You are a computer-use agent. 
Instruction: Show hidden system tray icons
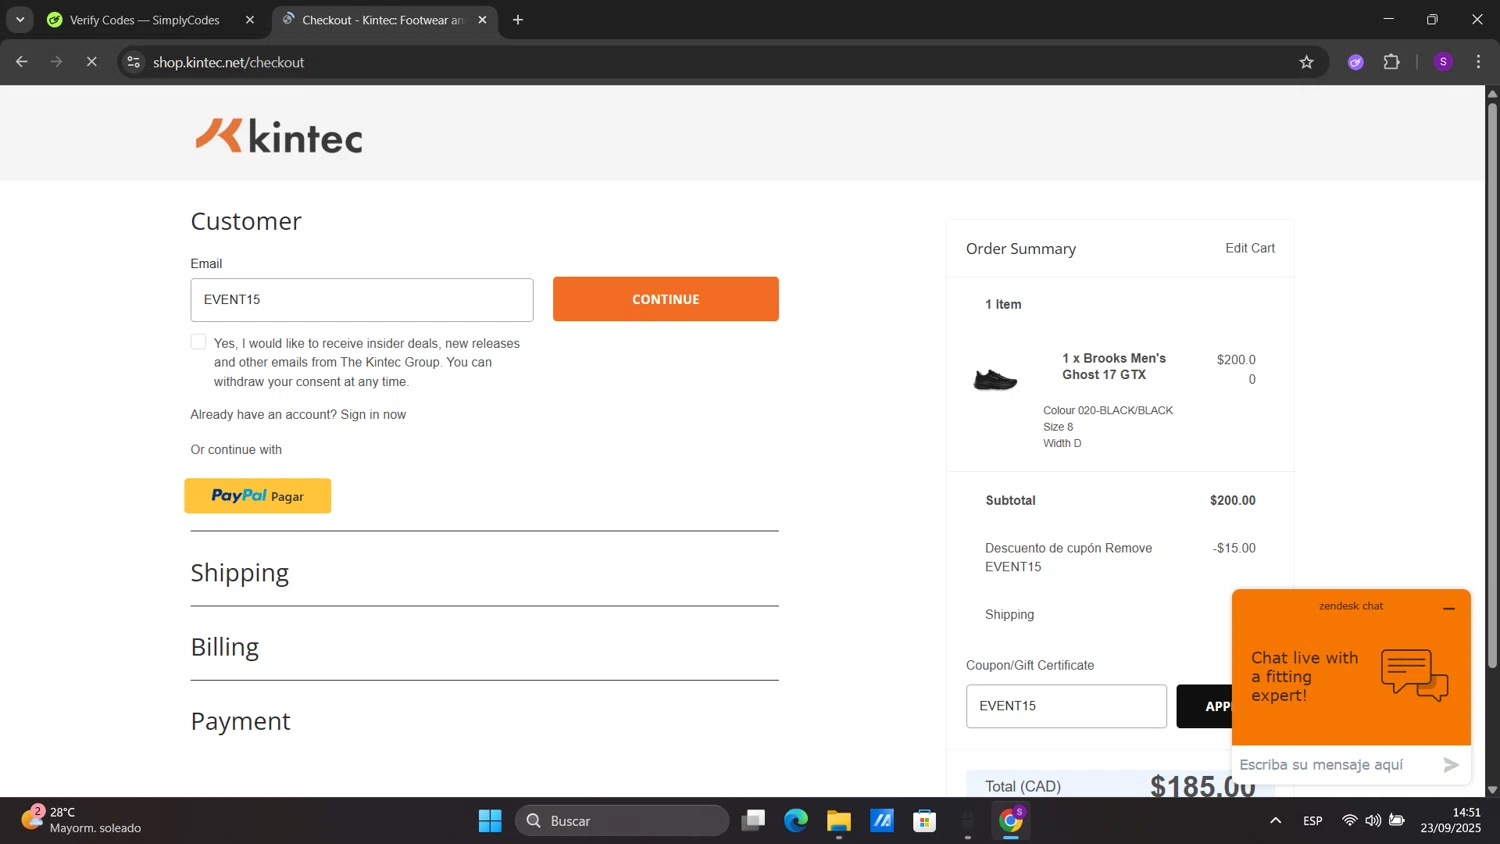(1275, 821)
